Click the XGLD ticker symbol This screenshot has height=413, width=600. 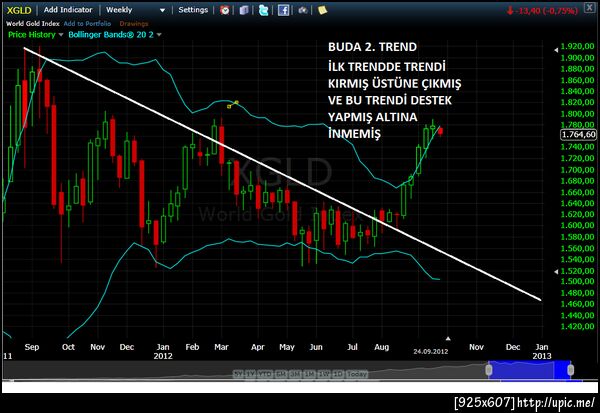tap(19, 10)
